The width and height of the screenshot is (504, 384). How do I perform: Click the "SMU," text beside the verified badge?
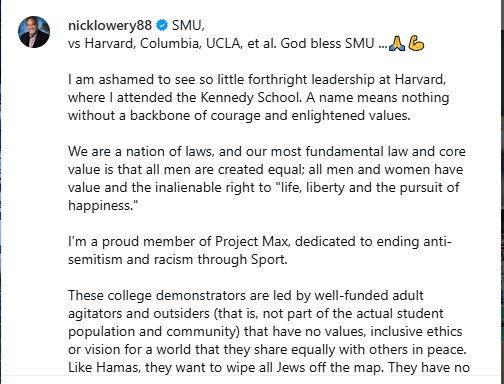pyautogui.click(x=188, y=25)
